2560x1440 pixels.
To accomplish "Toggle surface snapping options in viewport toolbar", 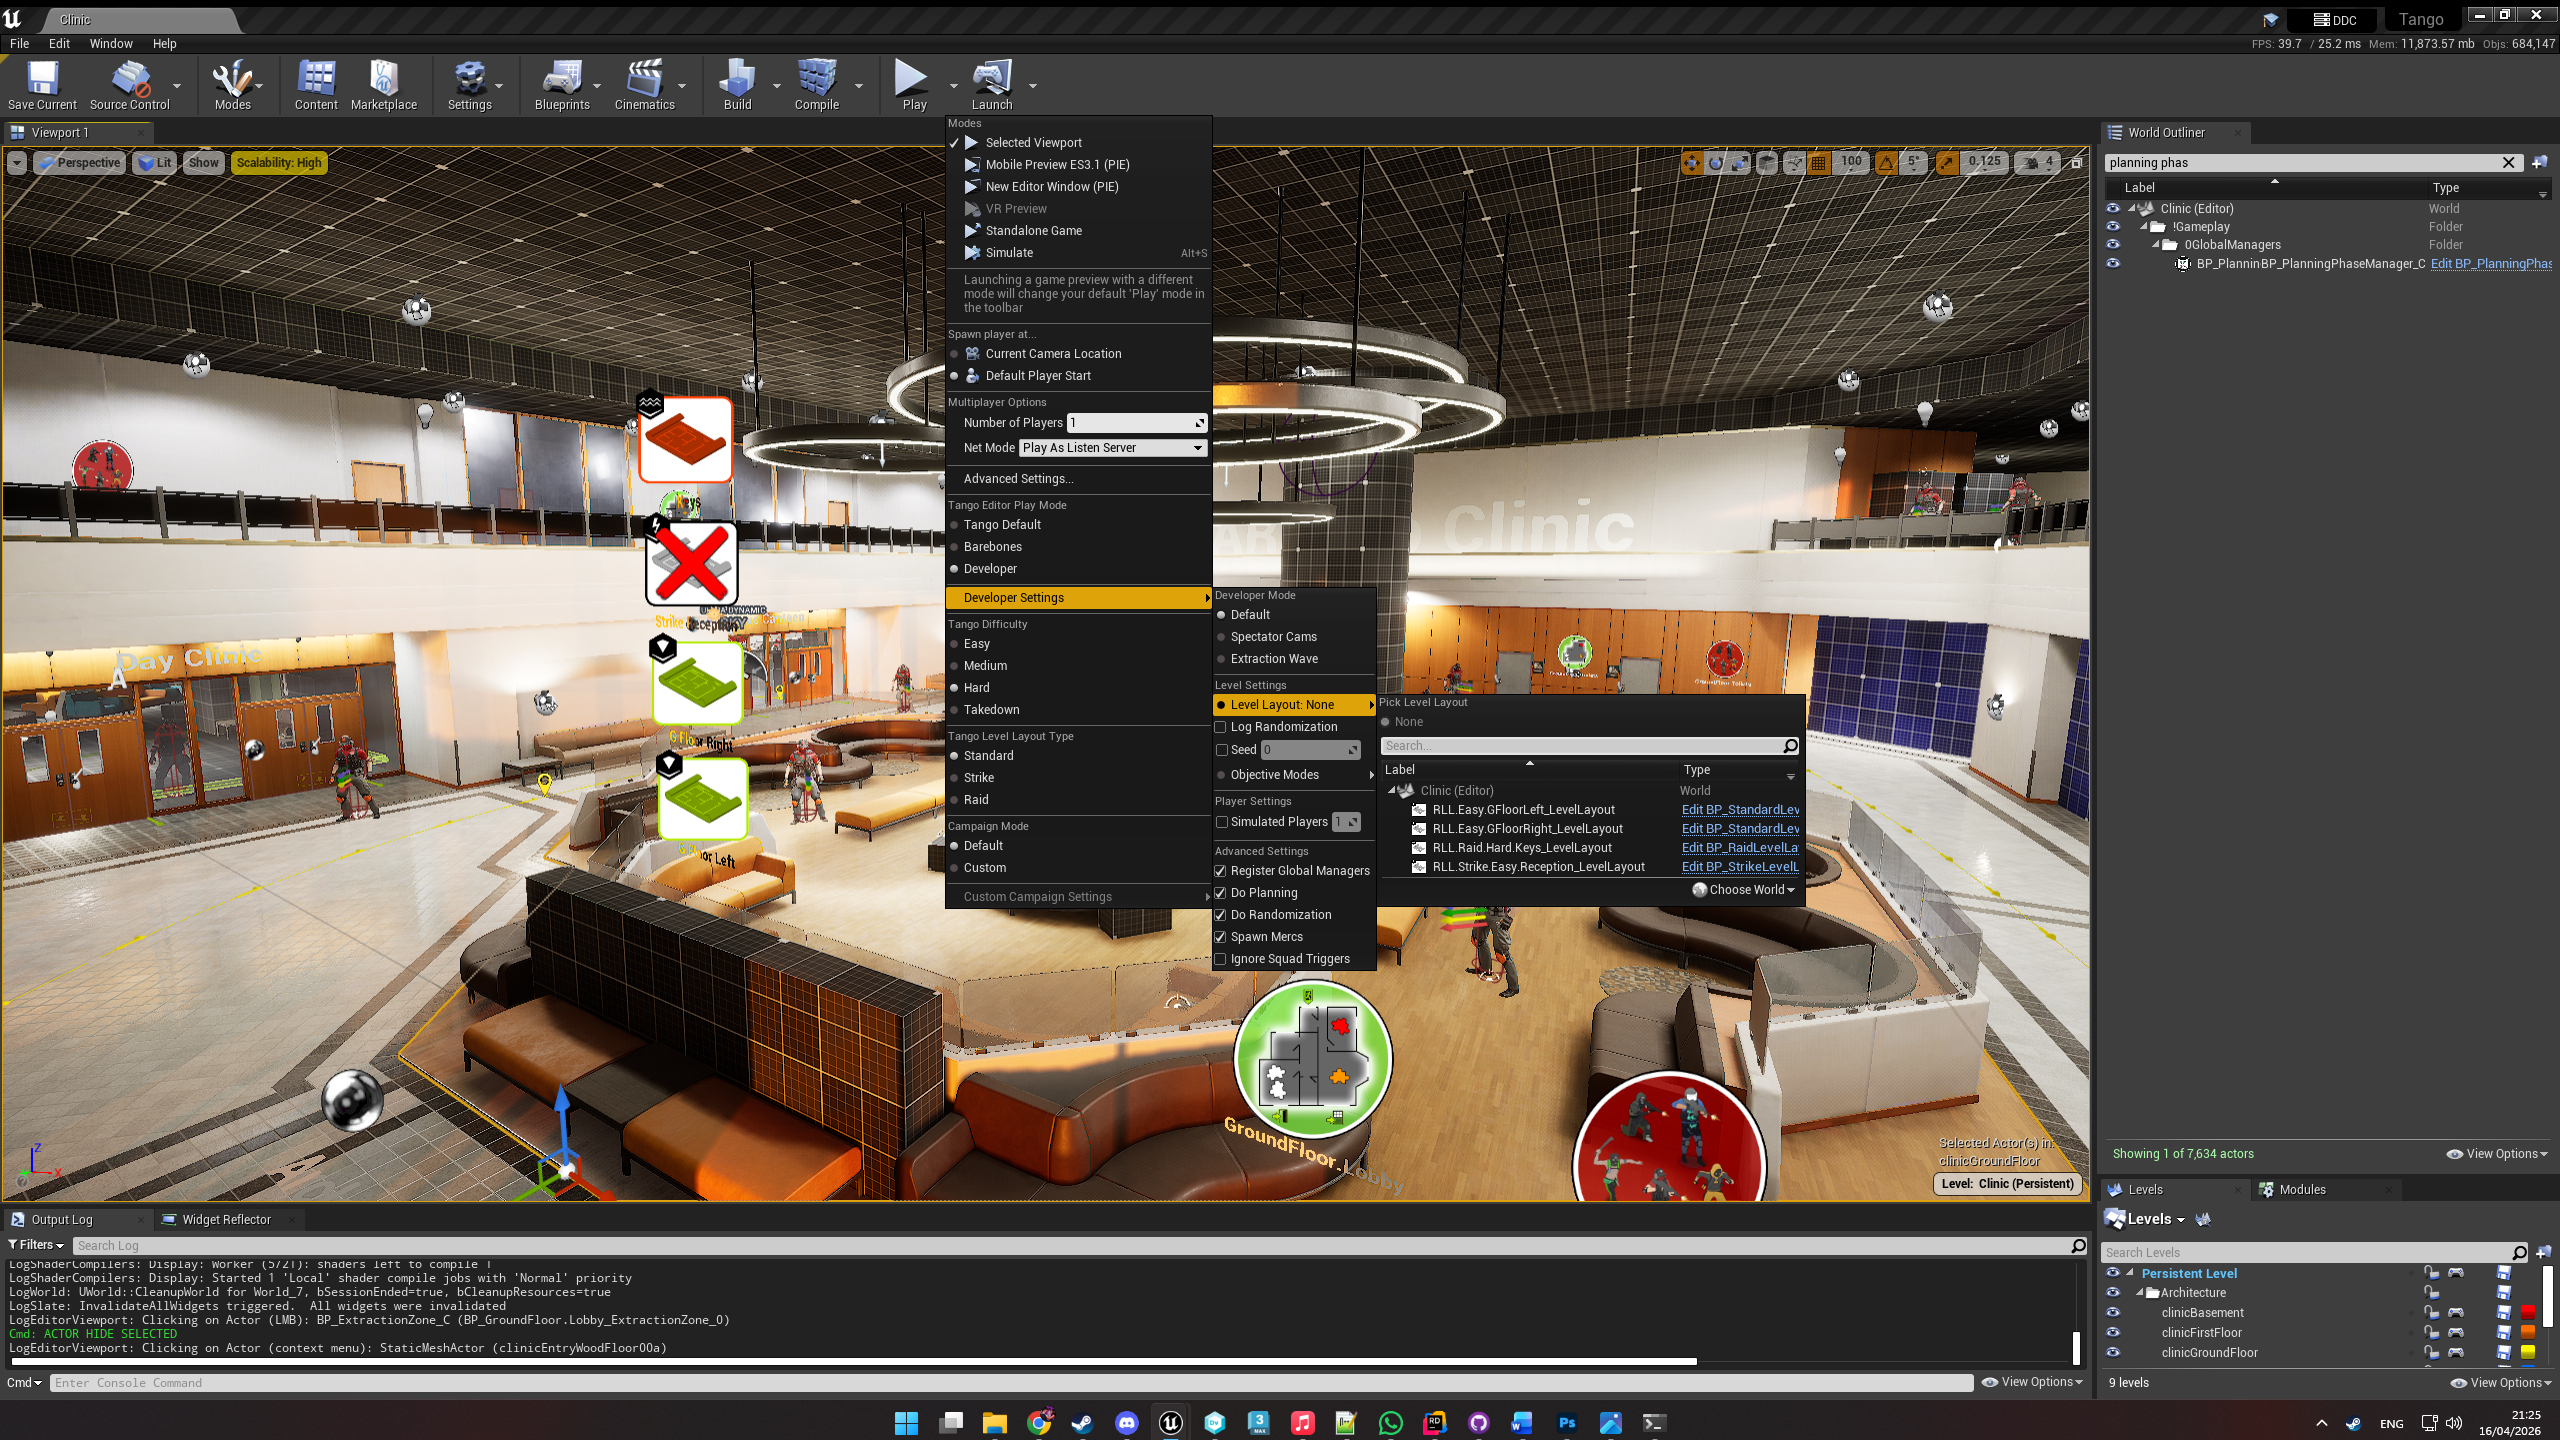I will point(1794,162).
